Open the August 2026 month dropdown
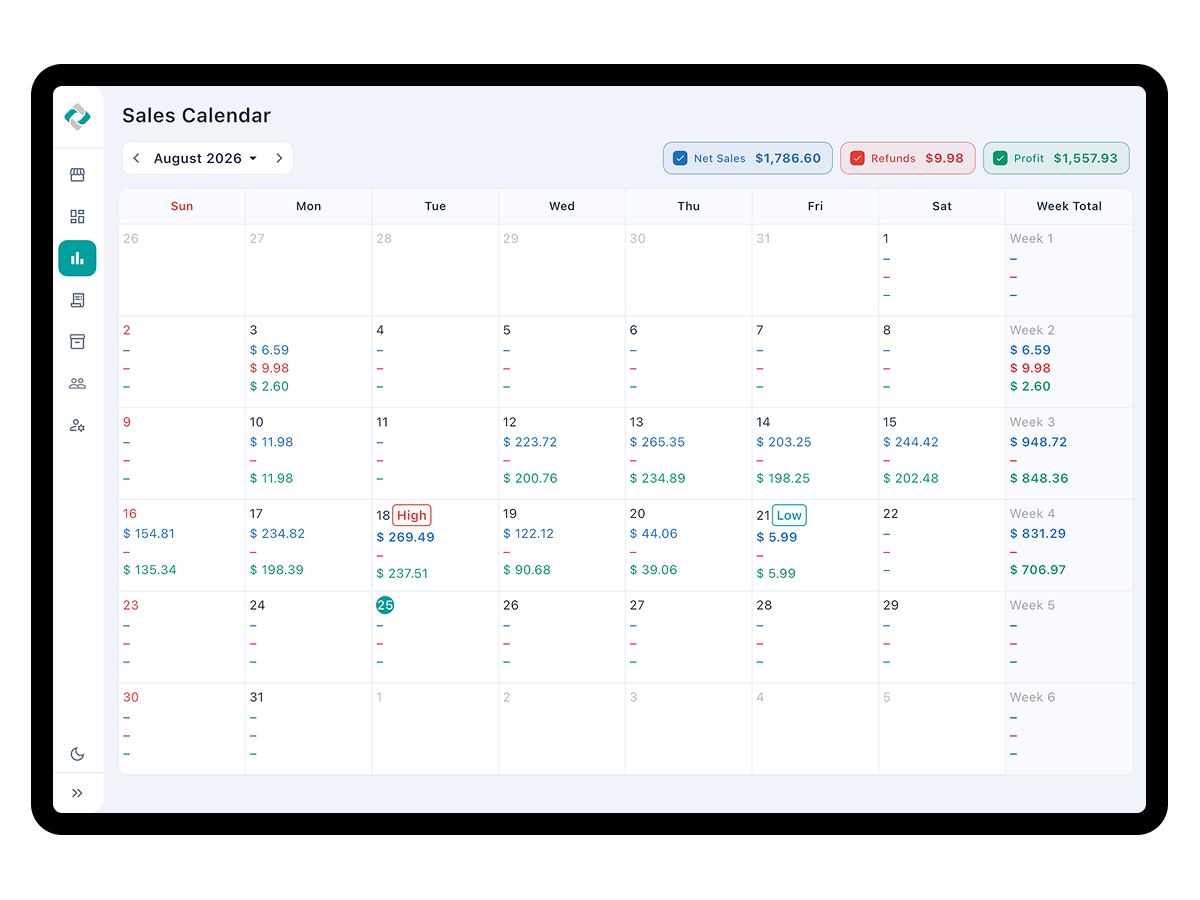The height and width of the screenshot is (900, 1200). coord(206,158)
